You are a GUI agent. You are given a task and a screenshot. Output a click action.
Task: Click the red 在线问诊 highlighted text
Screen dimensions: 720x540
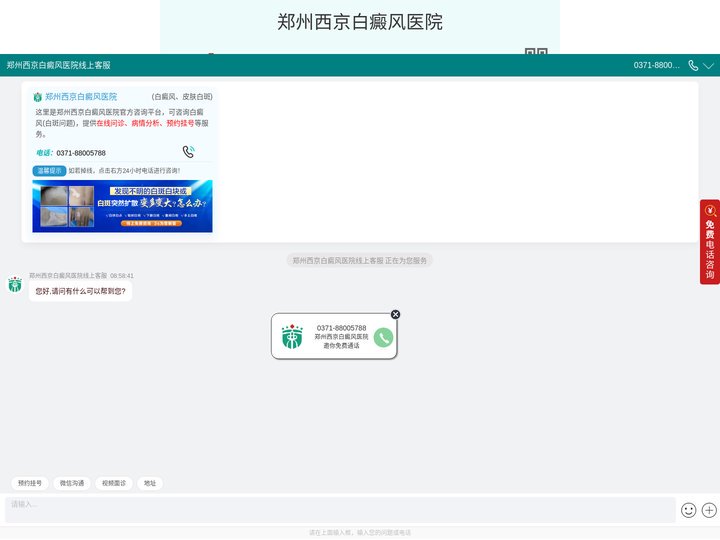[x=110, y=123]
